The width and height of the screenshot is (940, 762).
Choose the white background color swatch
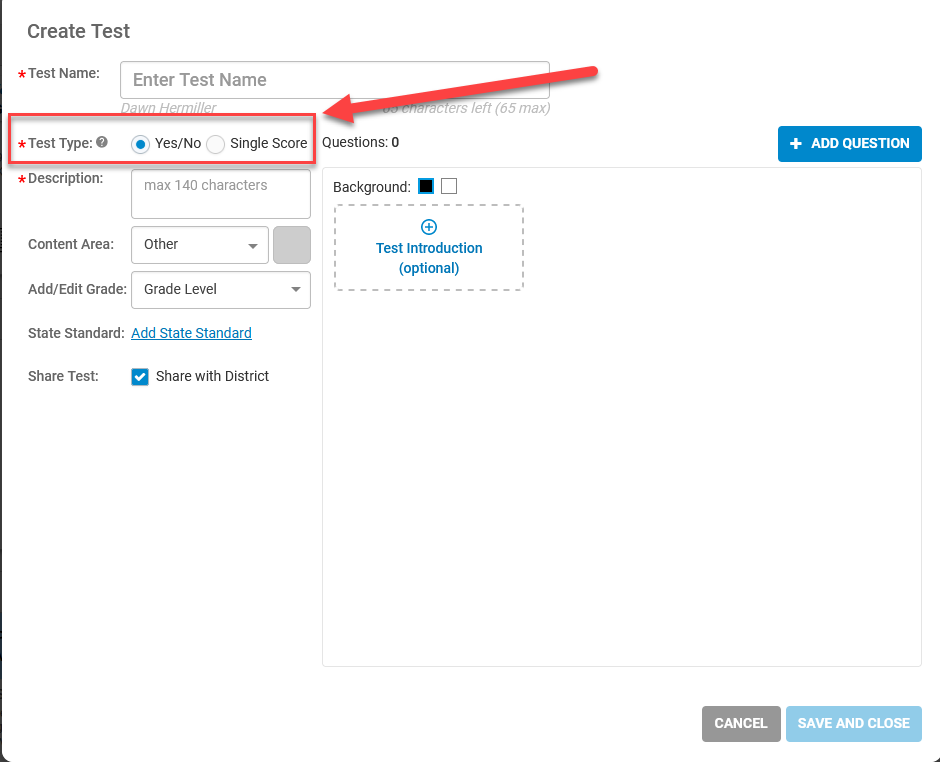click(449, 186)
